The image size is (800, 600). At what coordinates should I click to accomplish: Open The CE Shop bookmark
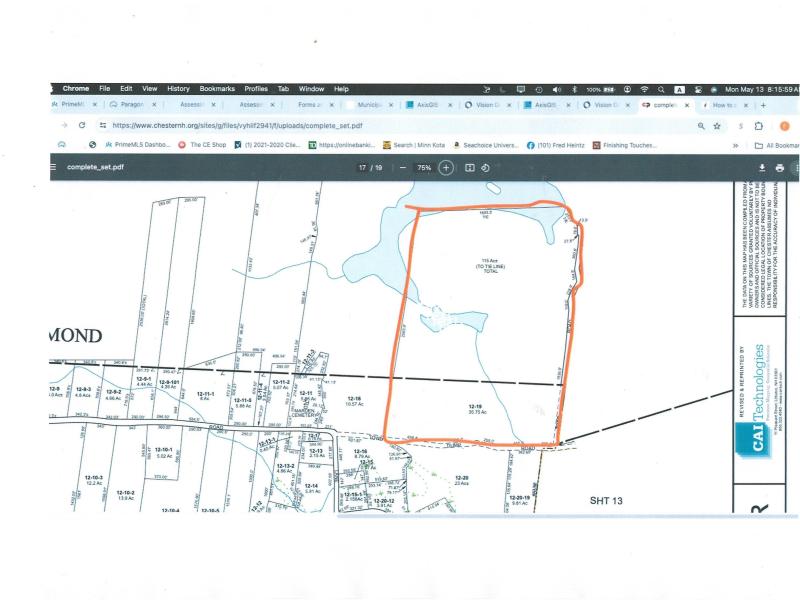pyautogui.click(x=203, y=145)
